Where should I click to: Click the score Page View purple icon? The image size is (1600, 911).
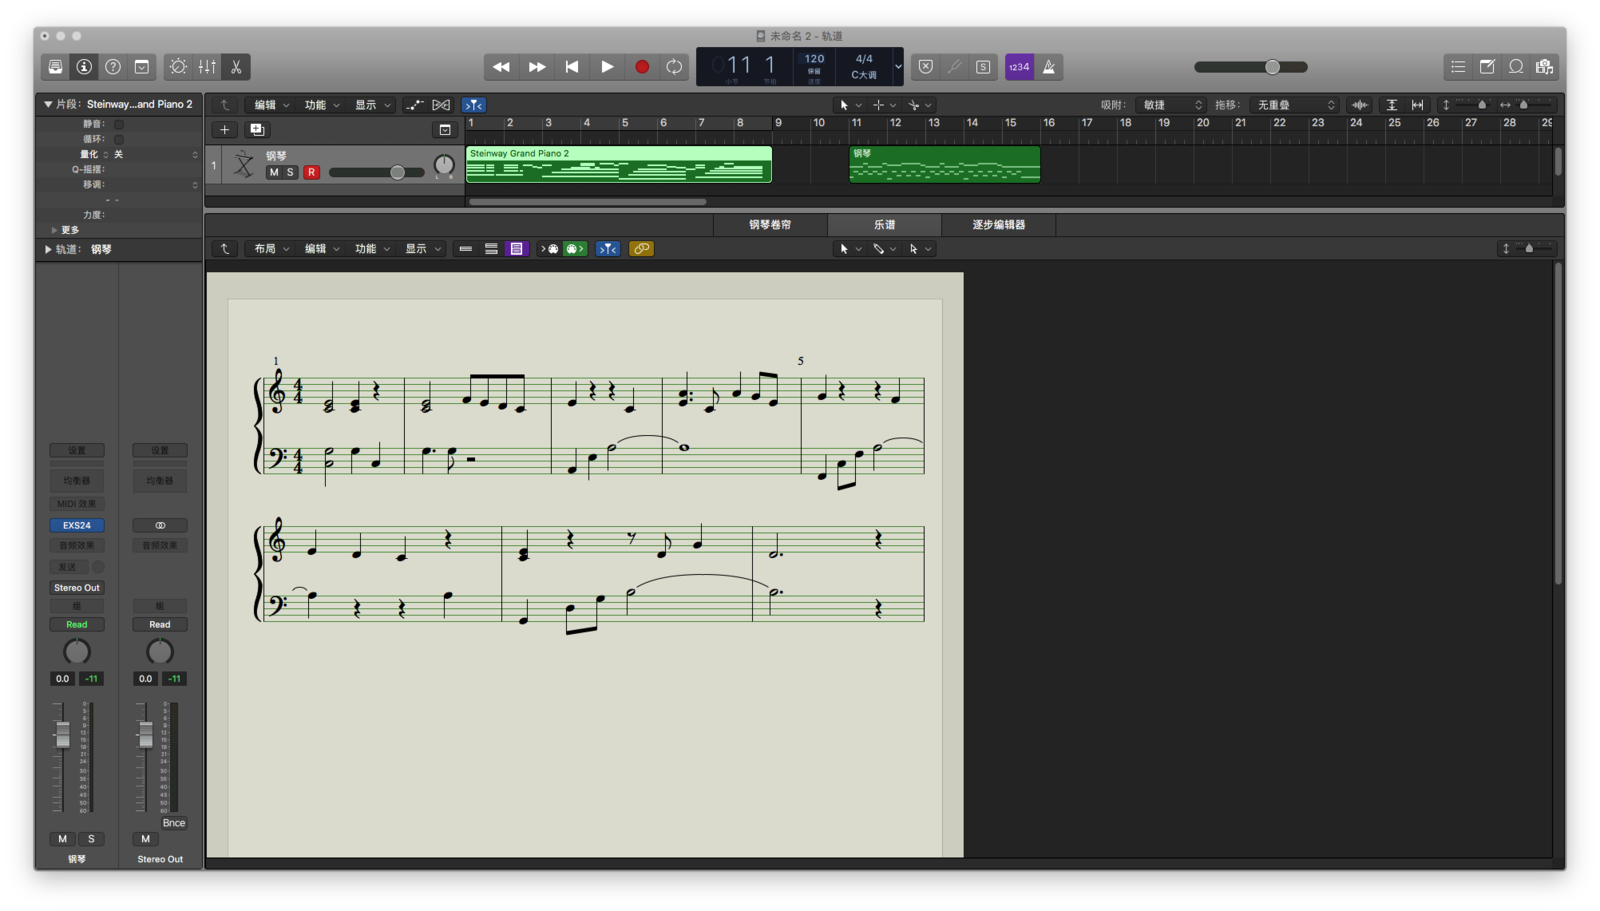(x=516, y=249)
